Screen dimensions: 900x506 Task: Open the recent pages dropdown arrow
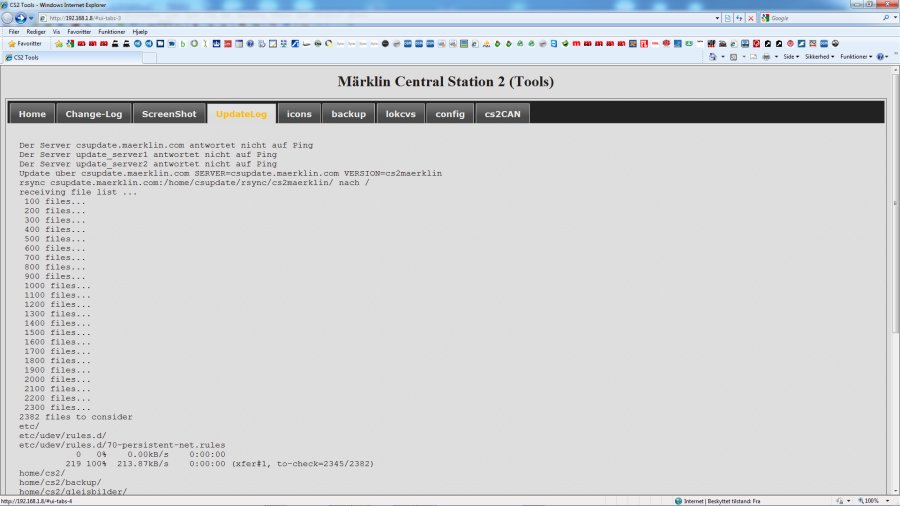(x=31, y=18)
